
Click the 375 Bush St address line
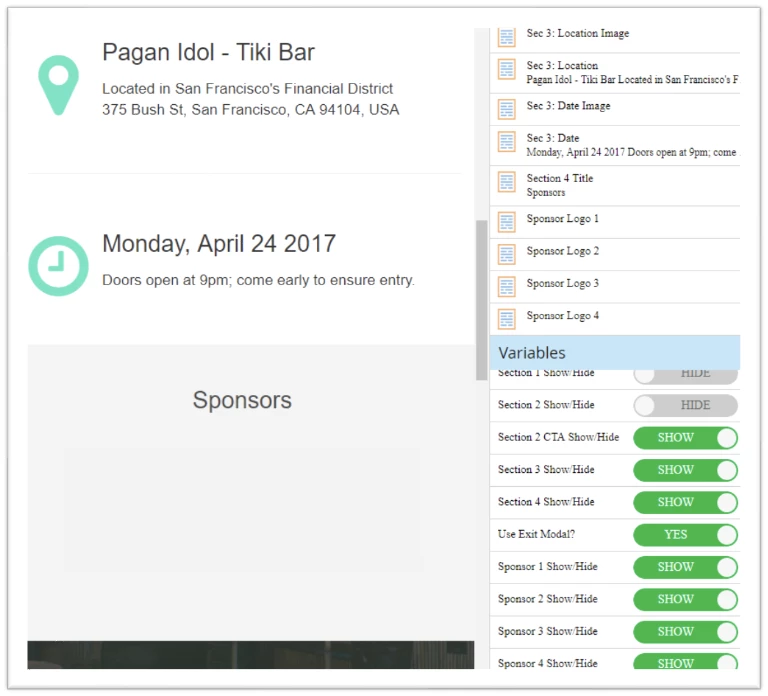click(250, 110)
